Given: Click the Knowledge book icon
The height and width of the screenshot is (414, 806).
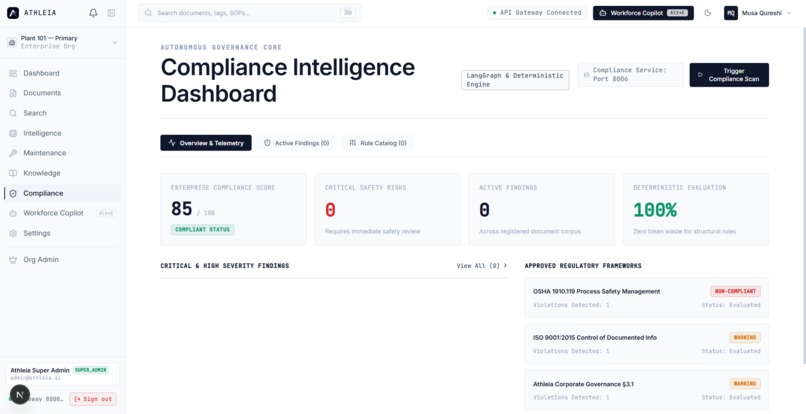Looking at the screenshot, I should [13, 173].
